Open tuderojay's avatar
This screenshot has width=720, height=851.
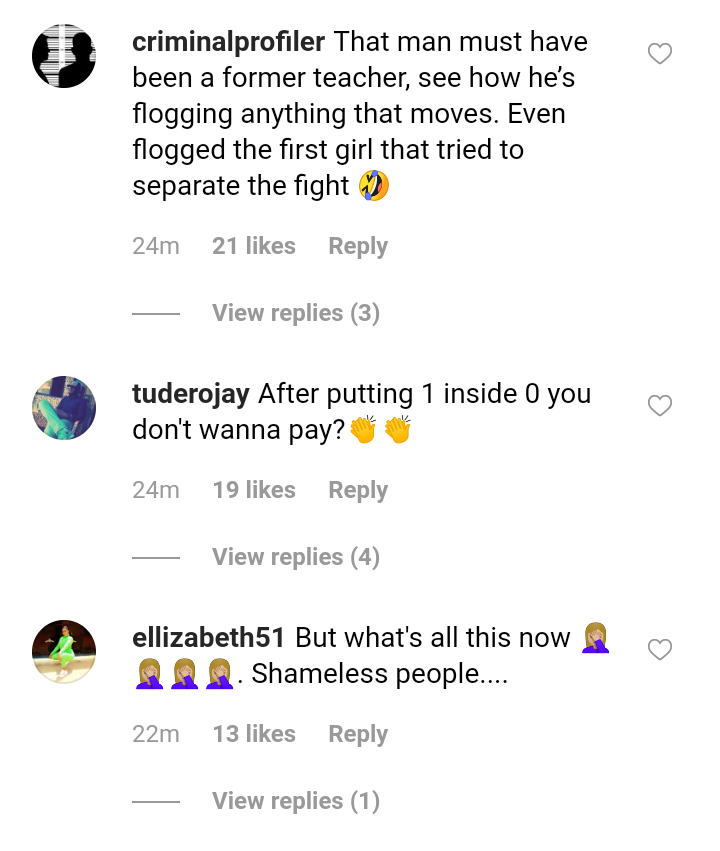pos(64,408)
